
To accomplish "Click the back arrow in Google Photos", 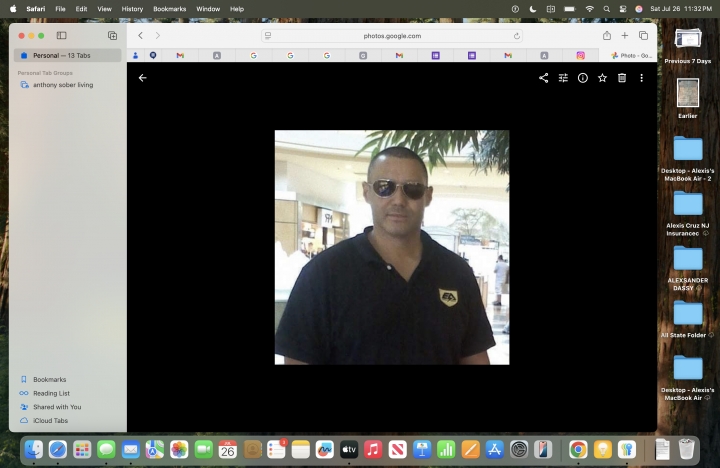I will coord(142,77).
